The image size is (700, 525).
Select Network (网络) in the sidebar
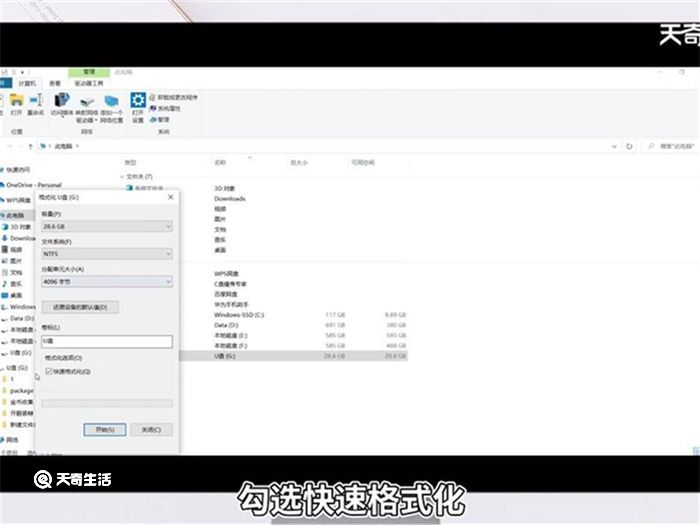(x=10, y=440)
